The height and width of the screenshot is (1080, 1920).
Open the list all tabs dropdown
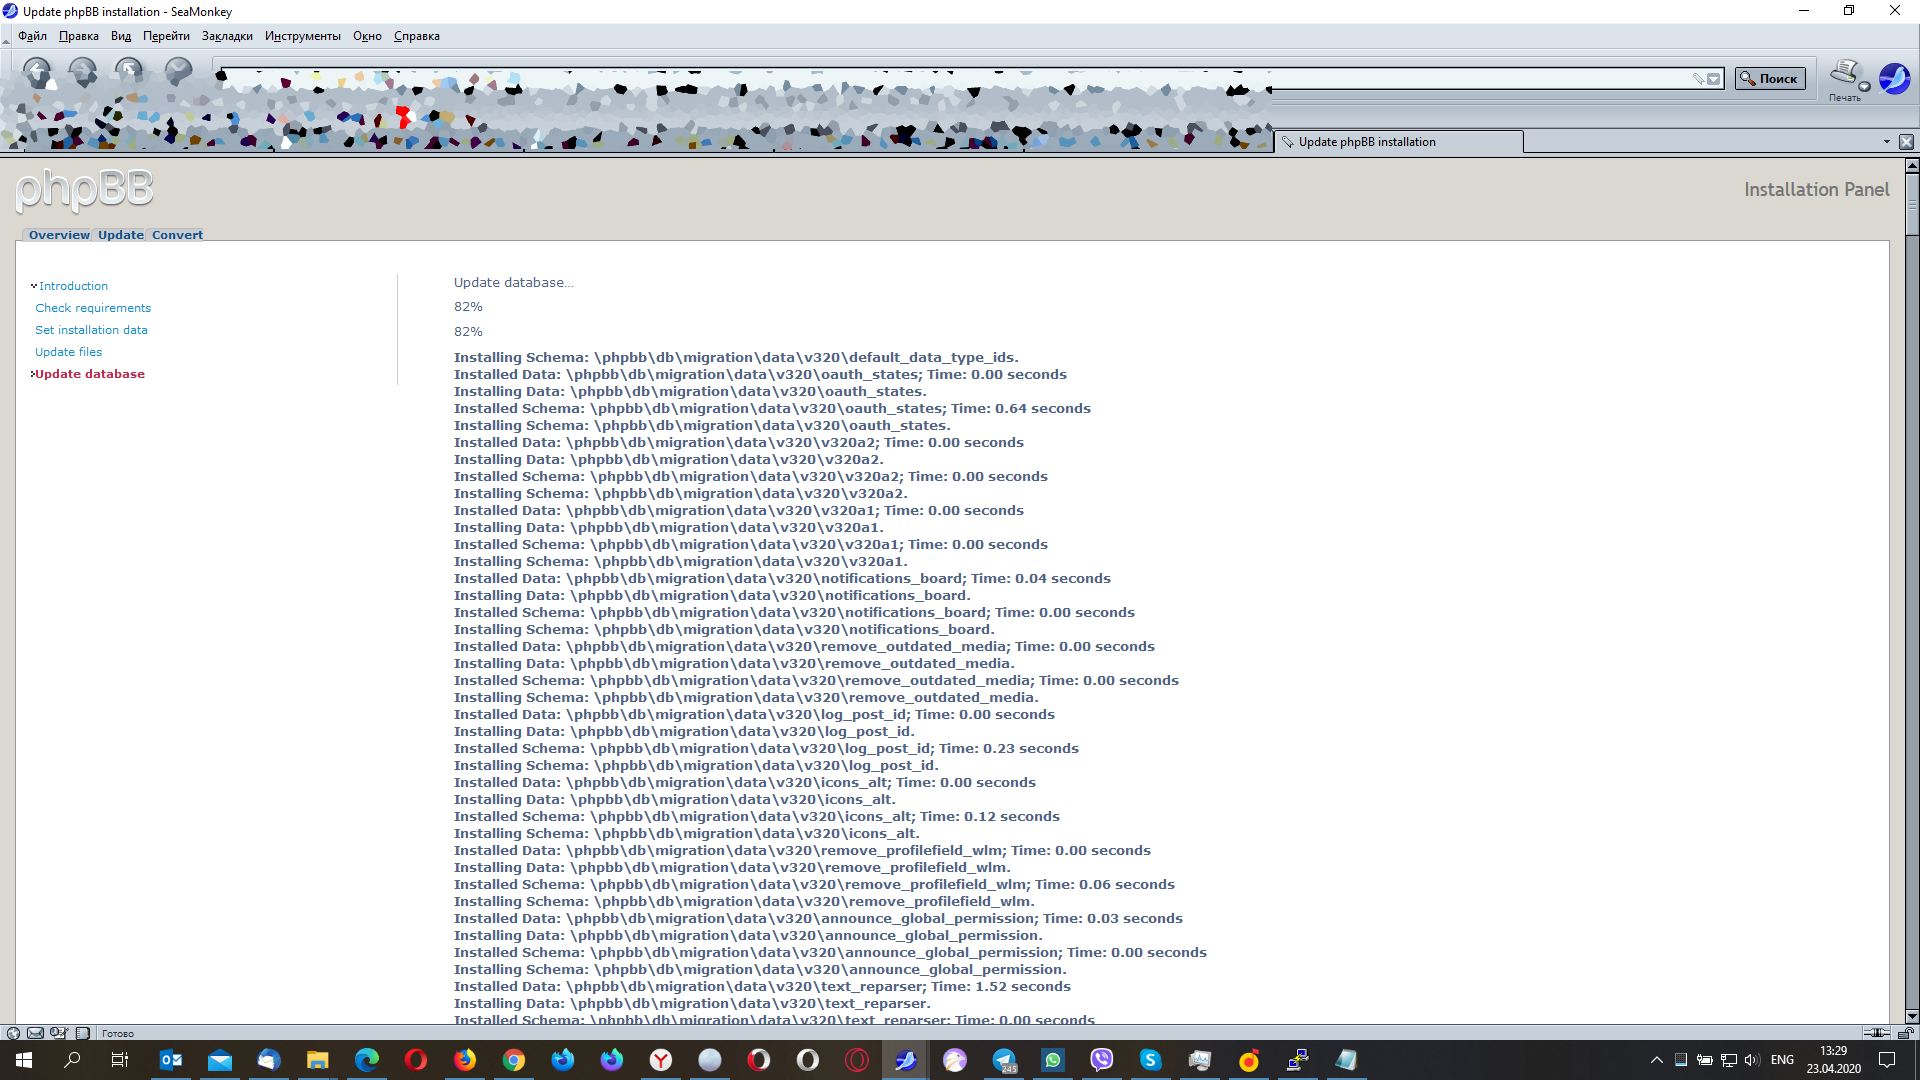coord(1886,142)
